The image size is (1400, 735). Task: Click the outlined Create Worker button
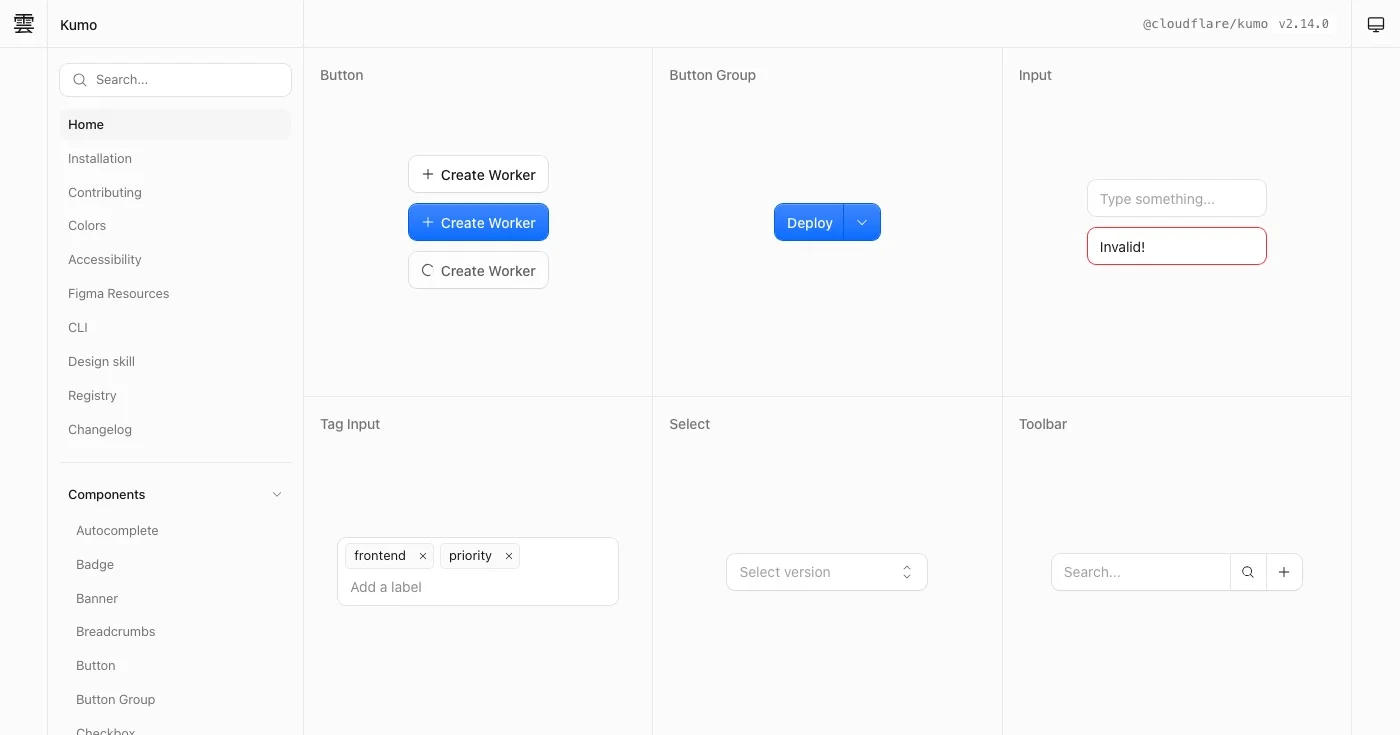pos(478,174)
